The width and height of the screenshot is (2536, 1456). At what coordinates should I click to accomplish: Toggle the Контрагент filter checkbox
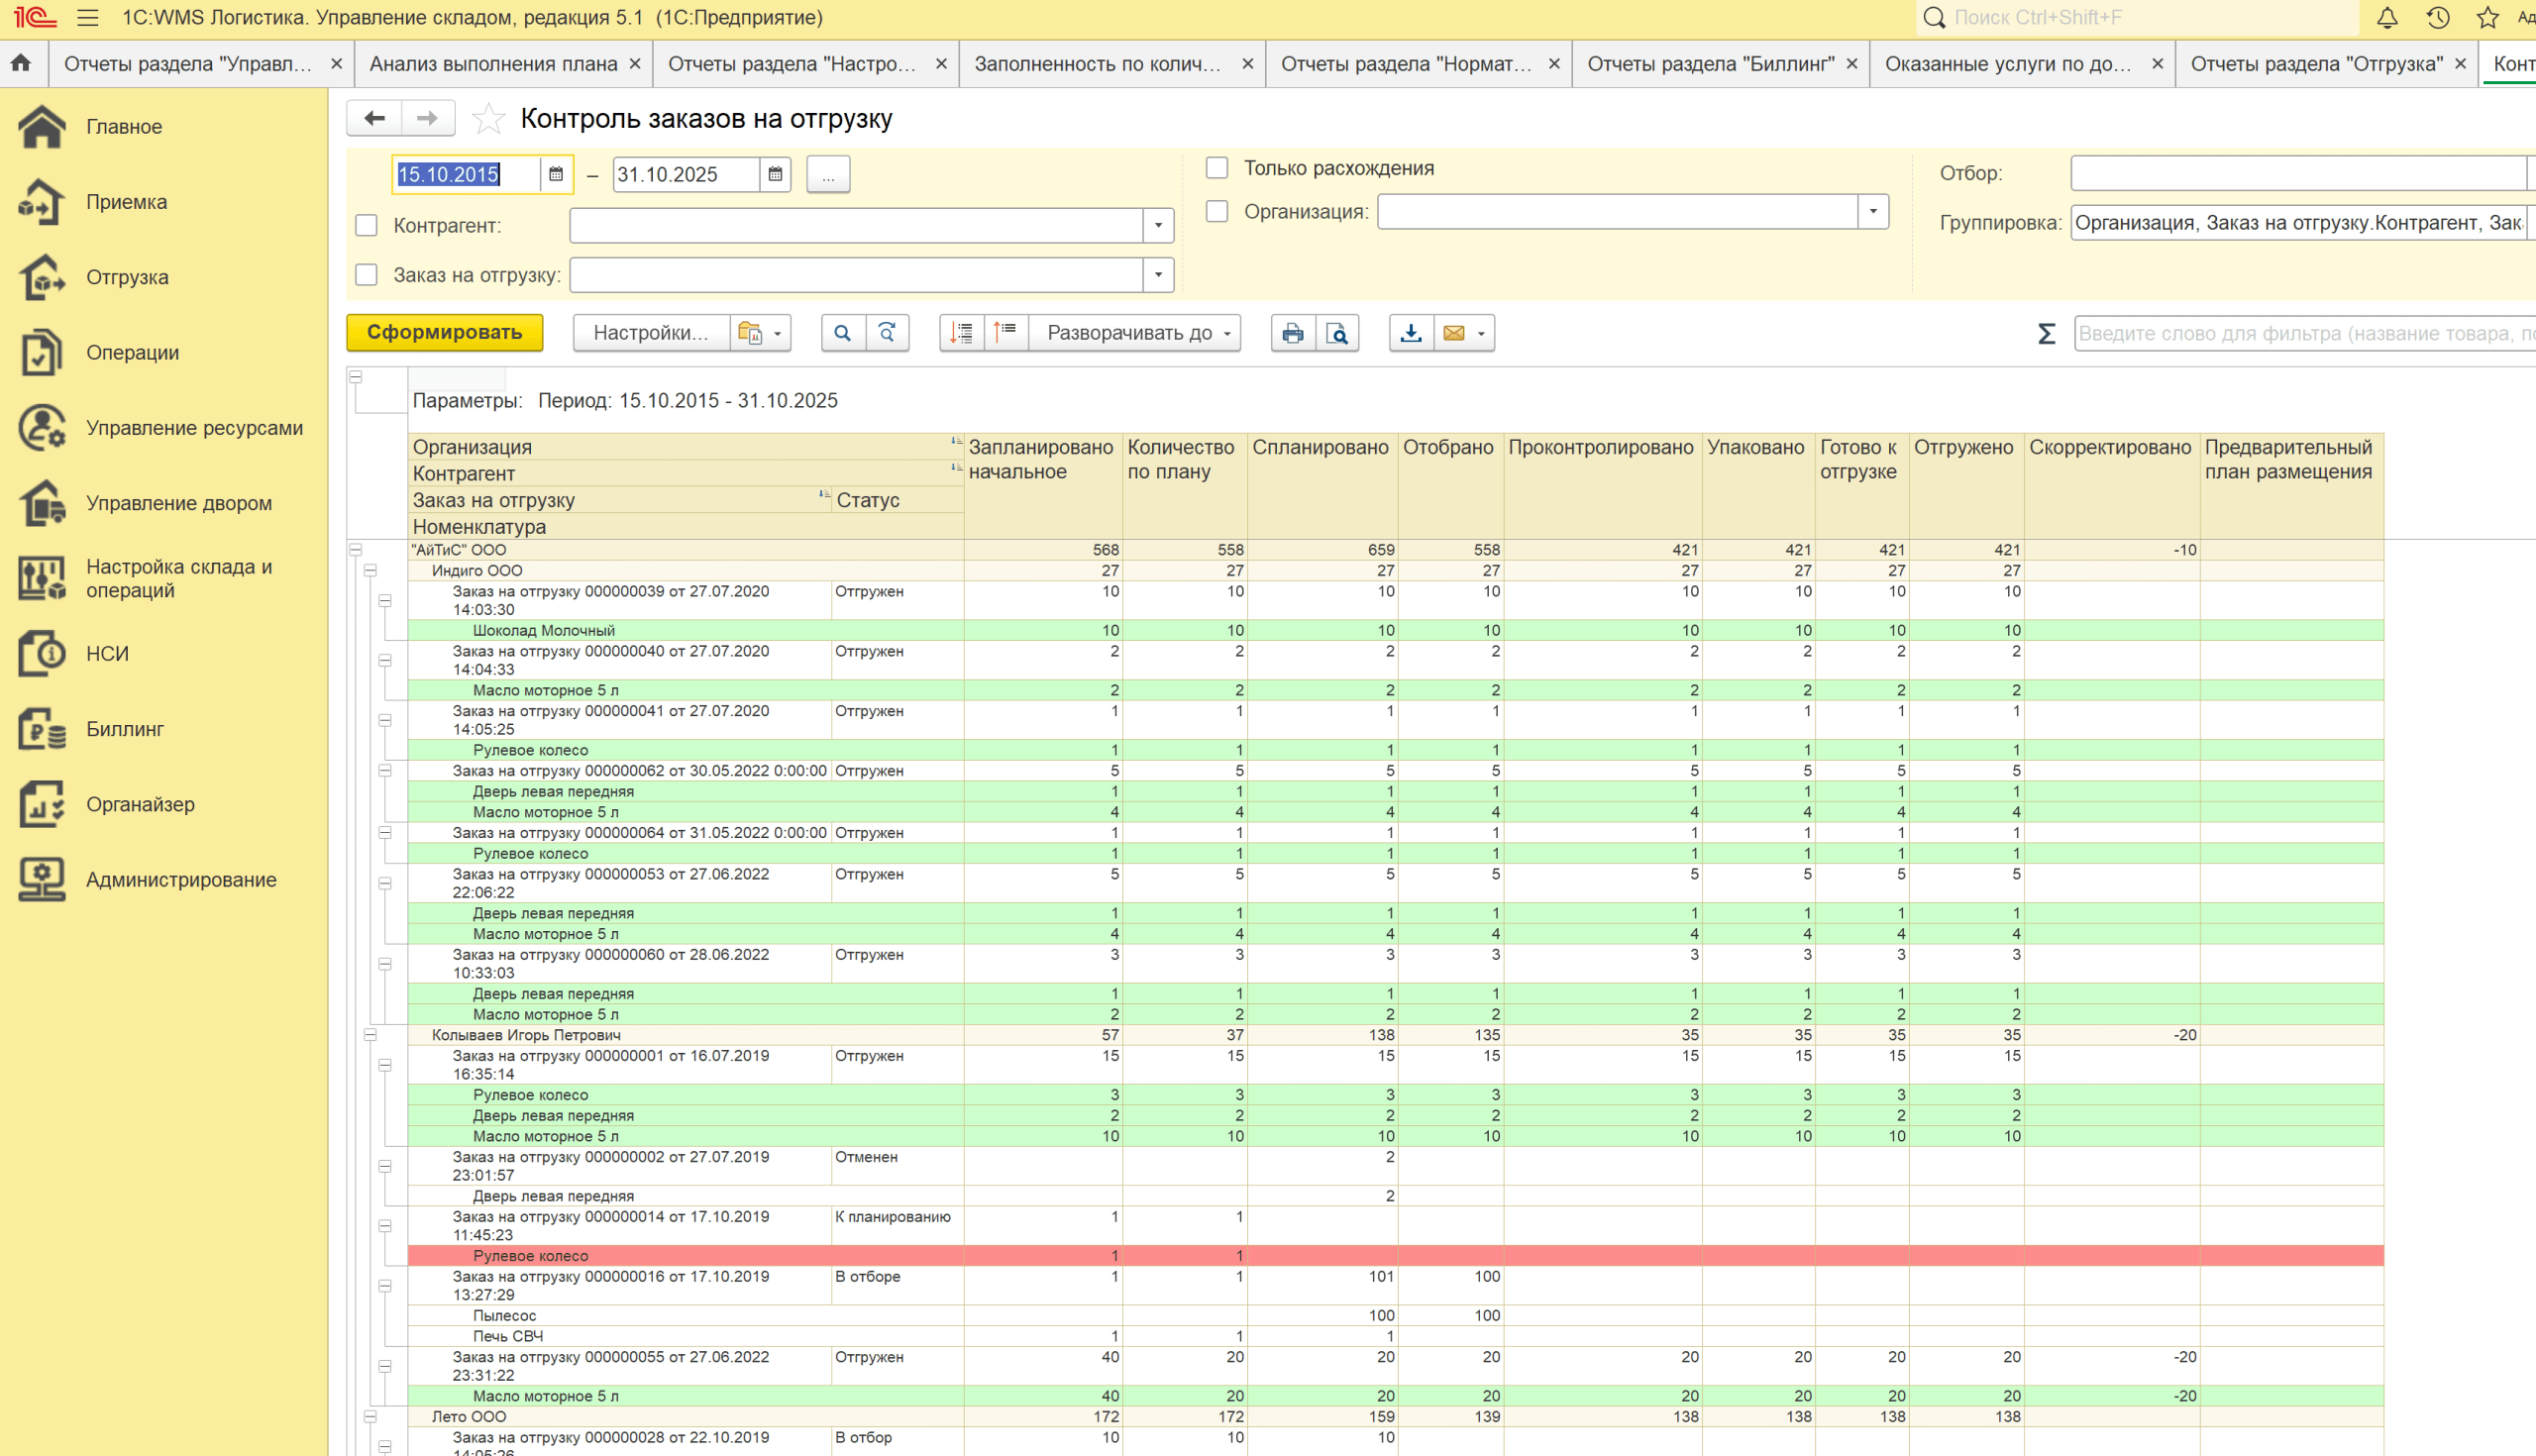point(366,226)
